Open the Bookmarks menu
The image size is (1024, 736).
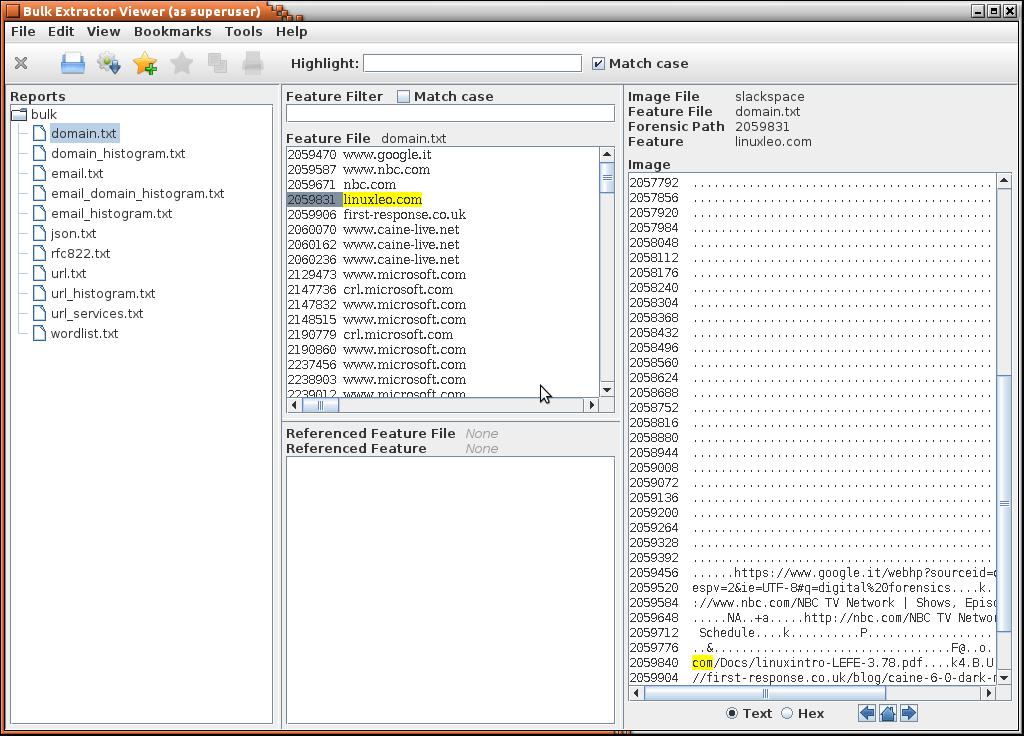(172, 31)
